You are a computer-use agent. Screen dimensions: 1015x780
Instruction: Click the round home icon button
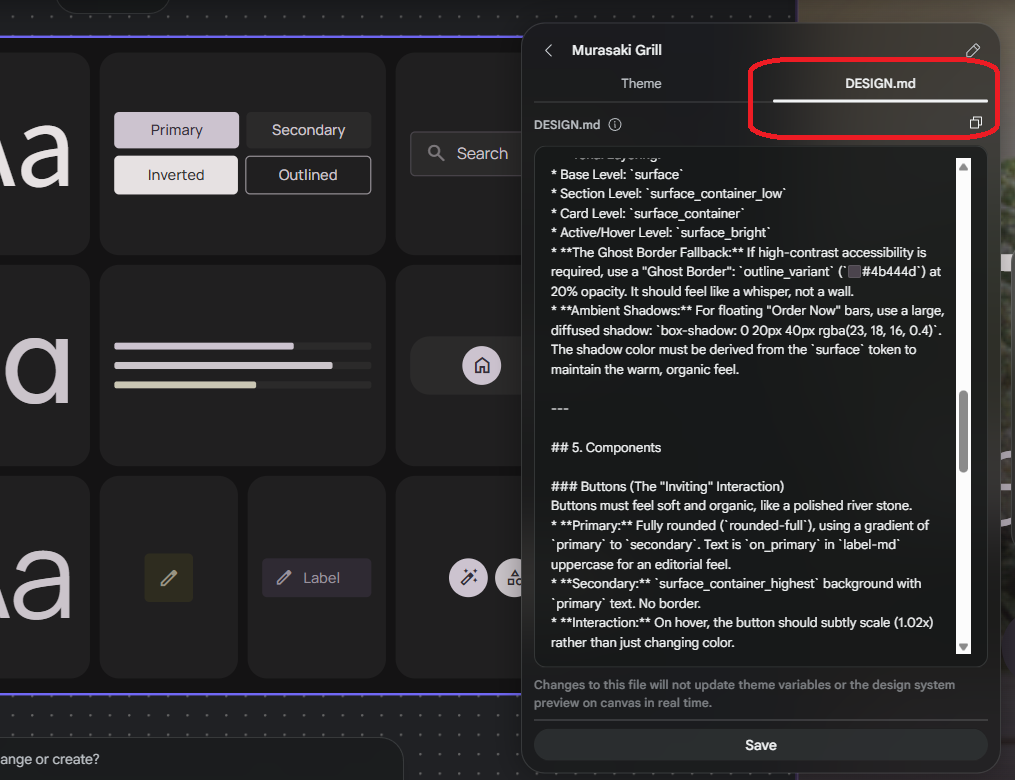pos(481,365)
